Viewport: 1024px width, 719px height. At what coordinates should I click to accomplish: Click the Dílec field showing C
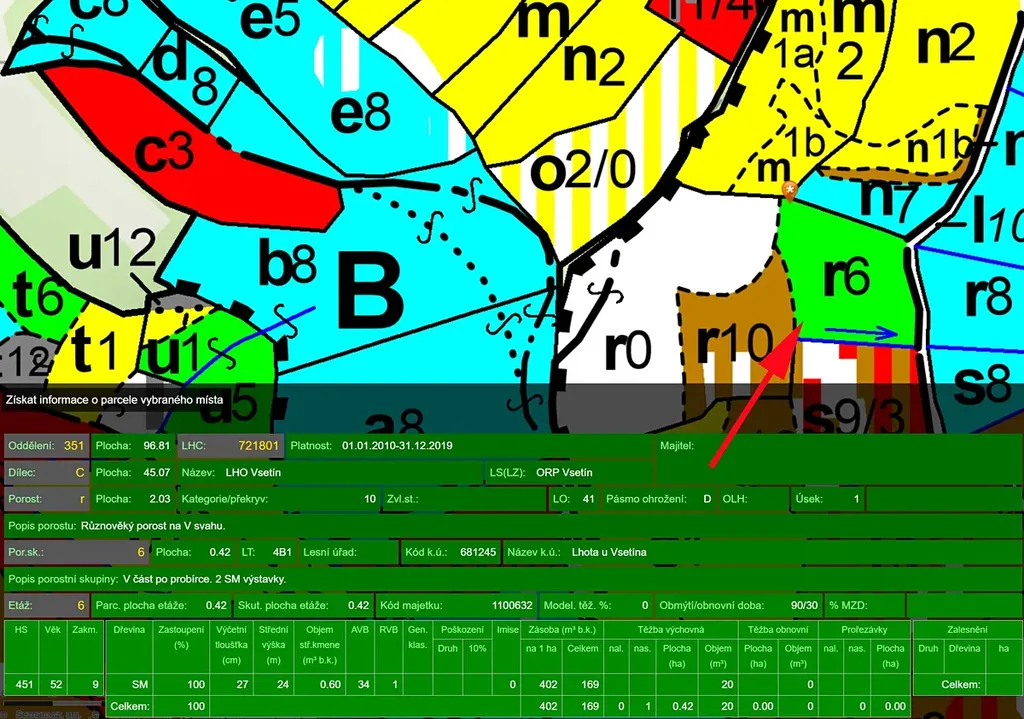coord(47,472)
